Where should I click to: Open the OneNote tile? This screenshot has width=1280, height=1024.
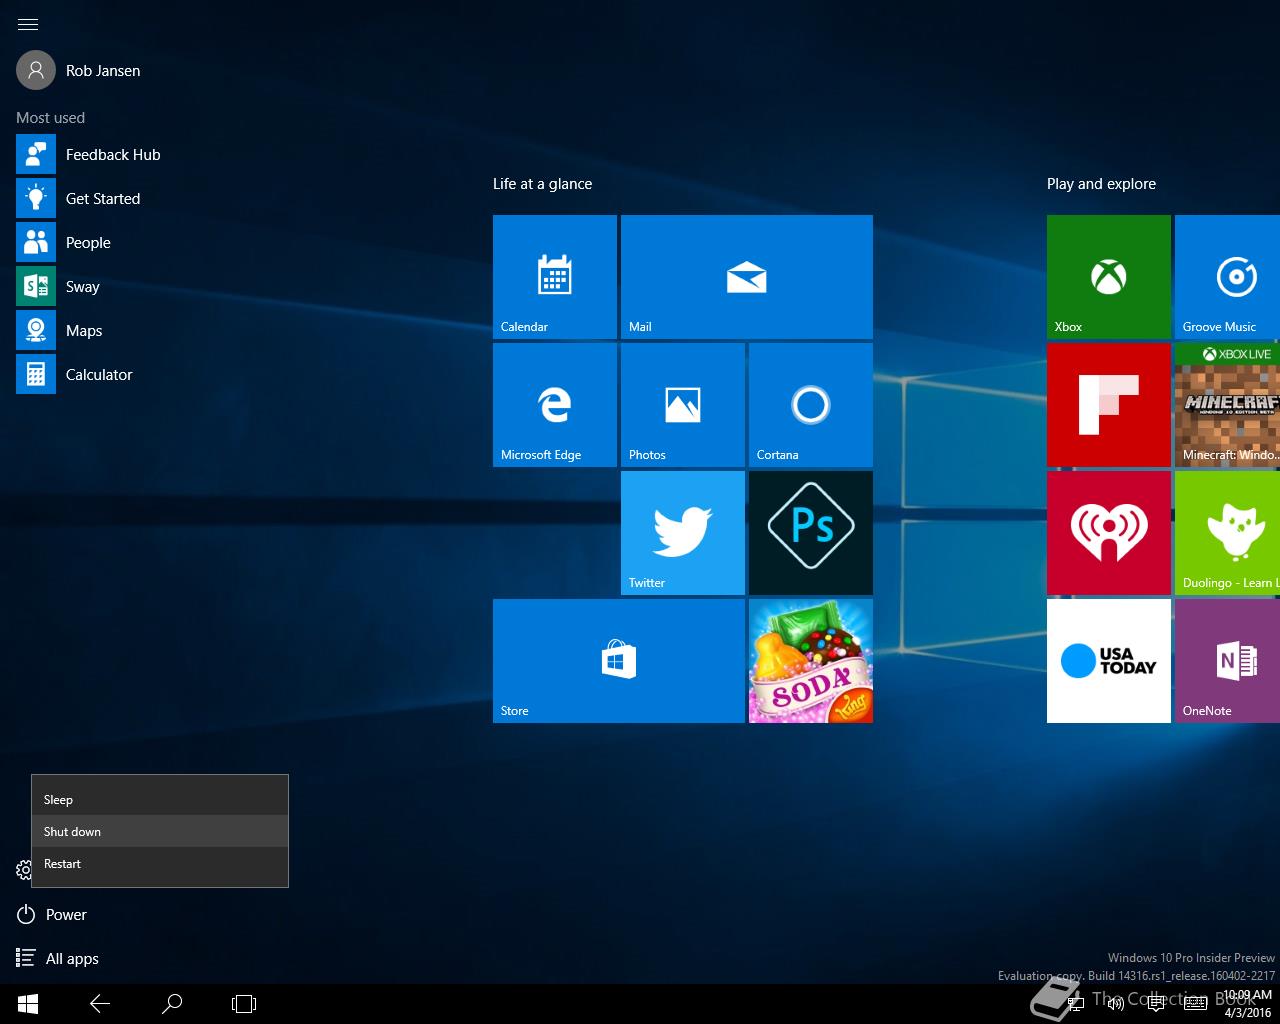pyautogui.click(x=1228, y=661)
